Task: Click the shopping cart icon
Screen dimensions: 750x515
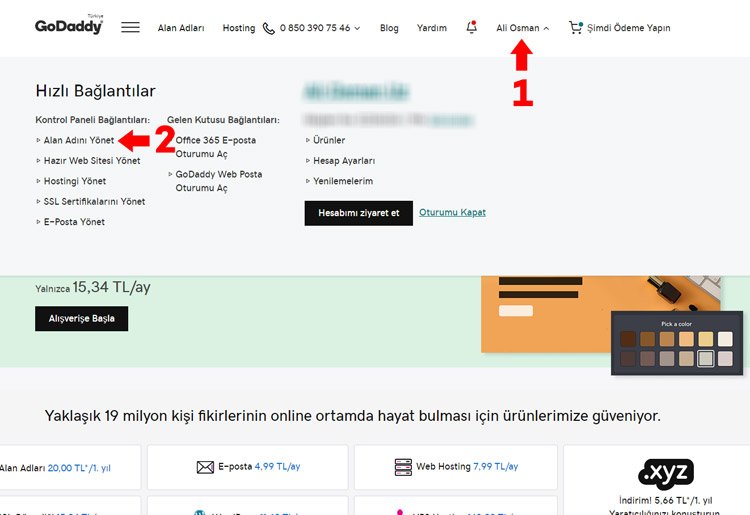Action: 575,28
